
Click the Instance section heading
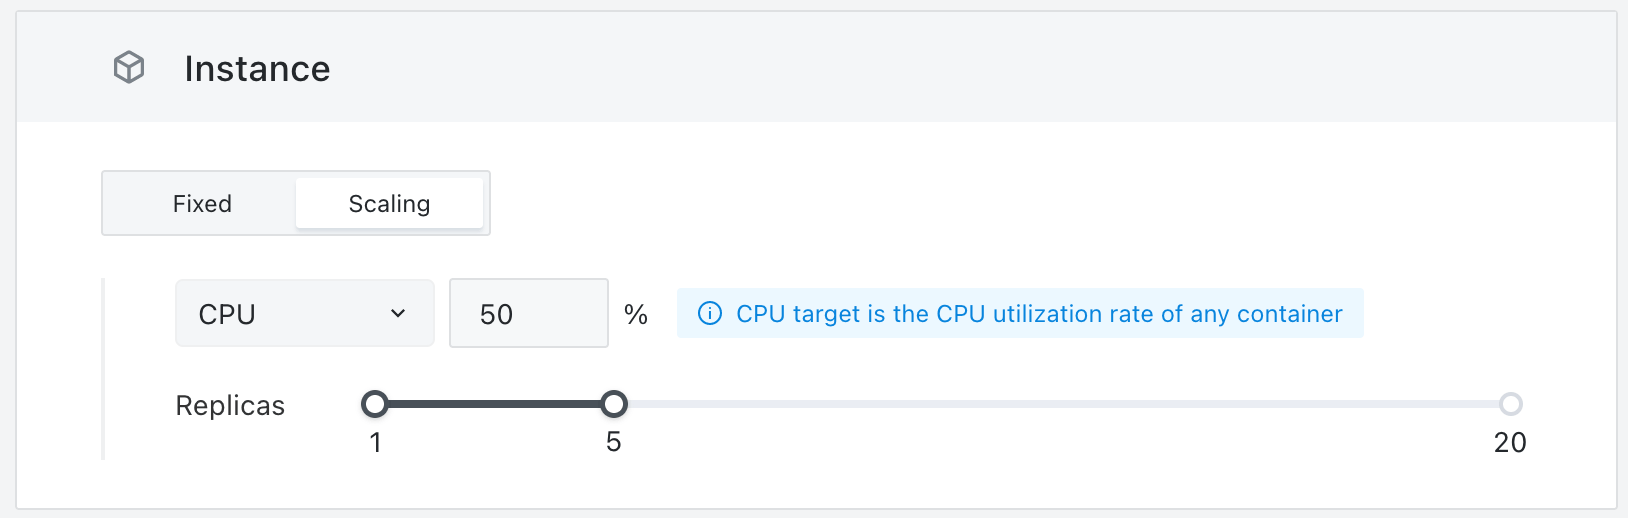pos(257,69)
